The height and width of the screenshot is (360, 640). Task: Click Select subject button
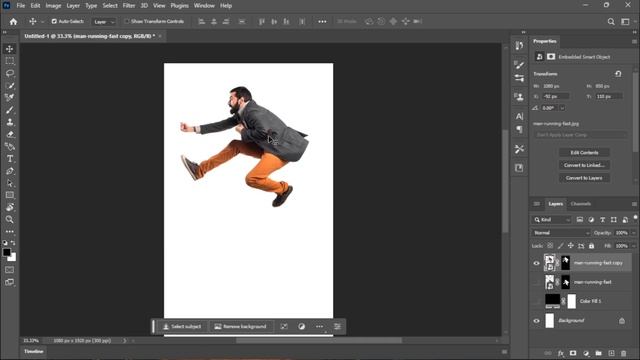182,327
